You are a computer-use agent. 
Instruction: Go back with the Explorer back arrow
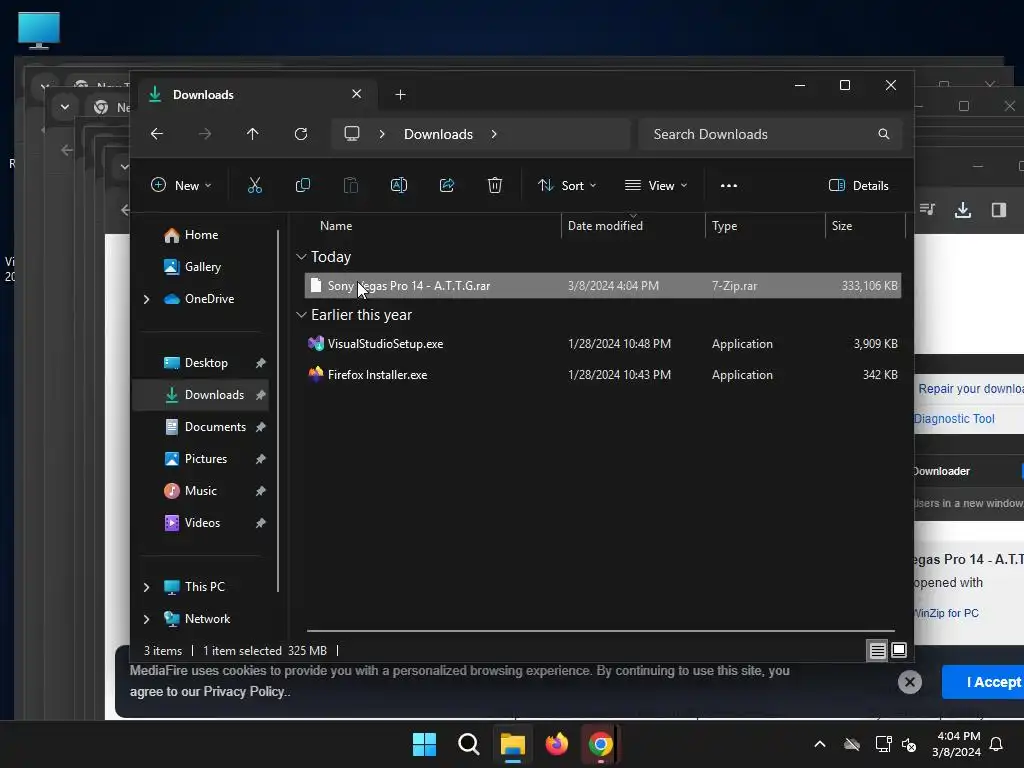(157, 134)
